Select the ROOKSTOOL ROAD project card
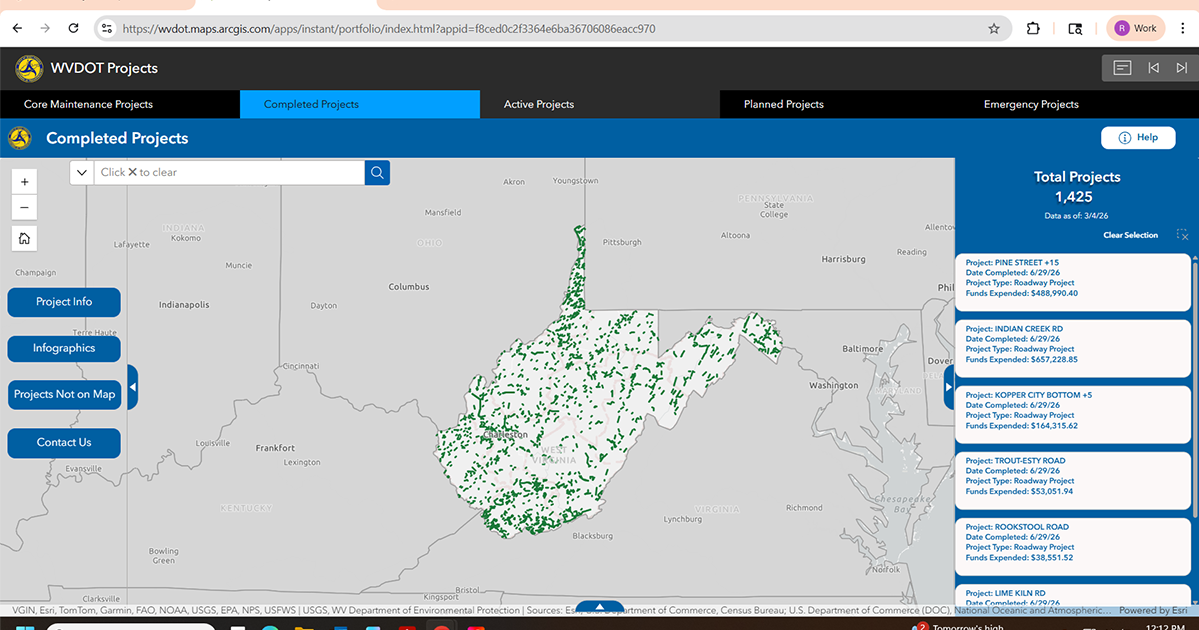 (1073, 547)
